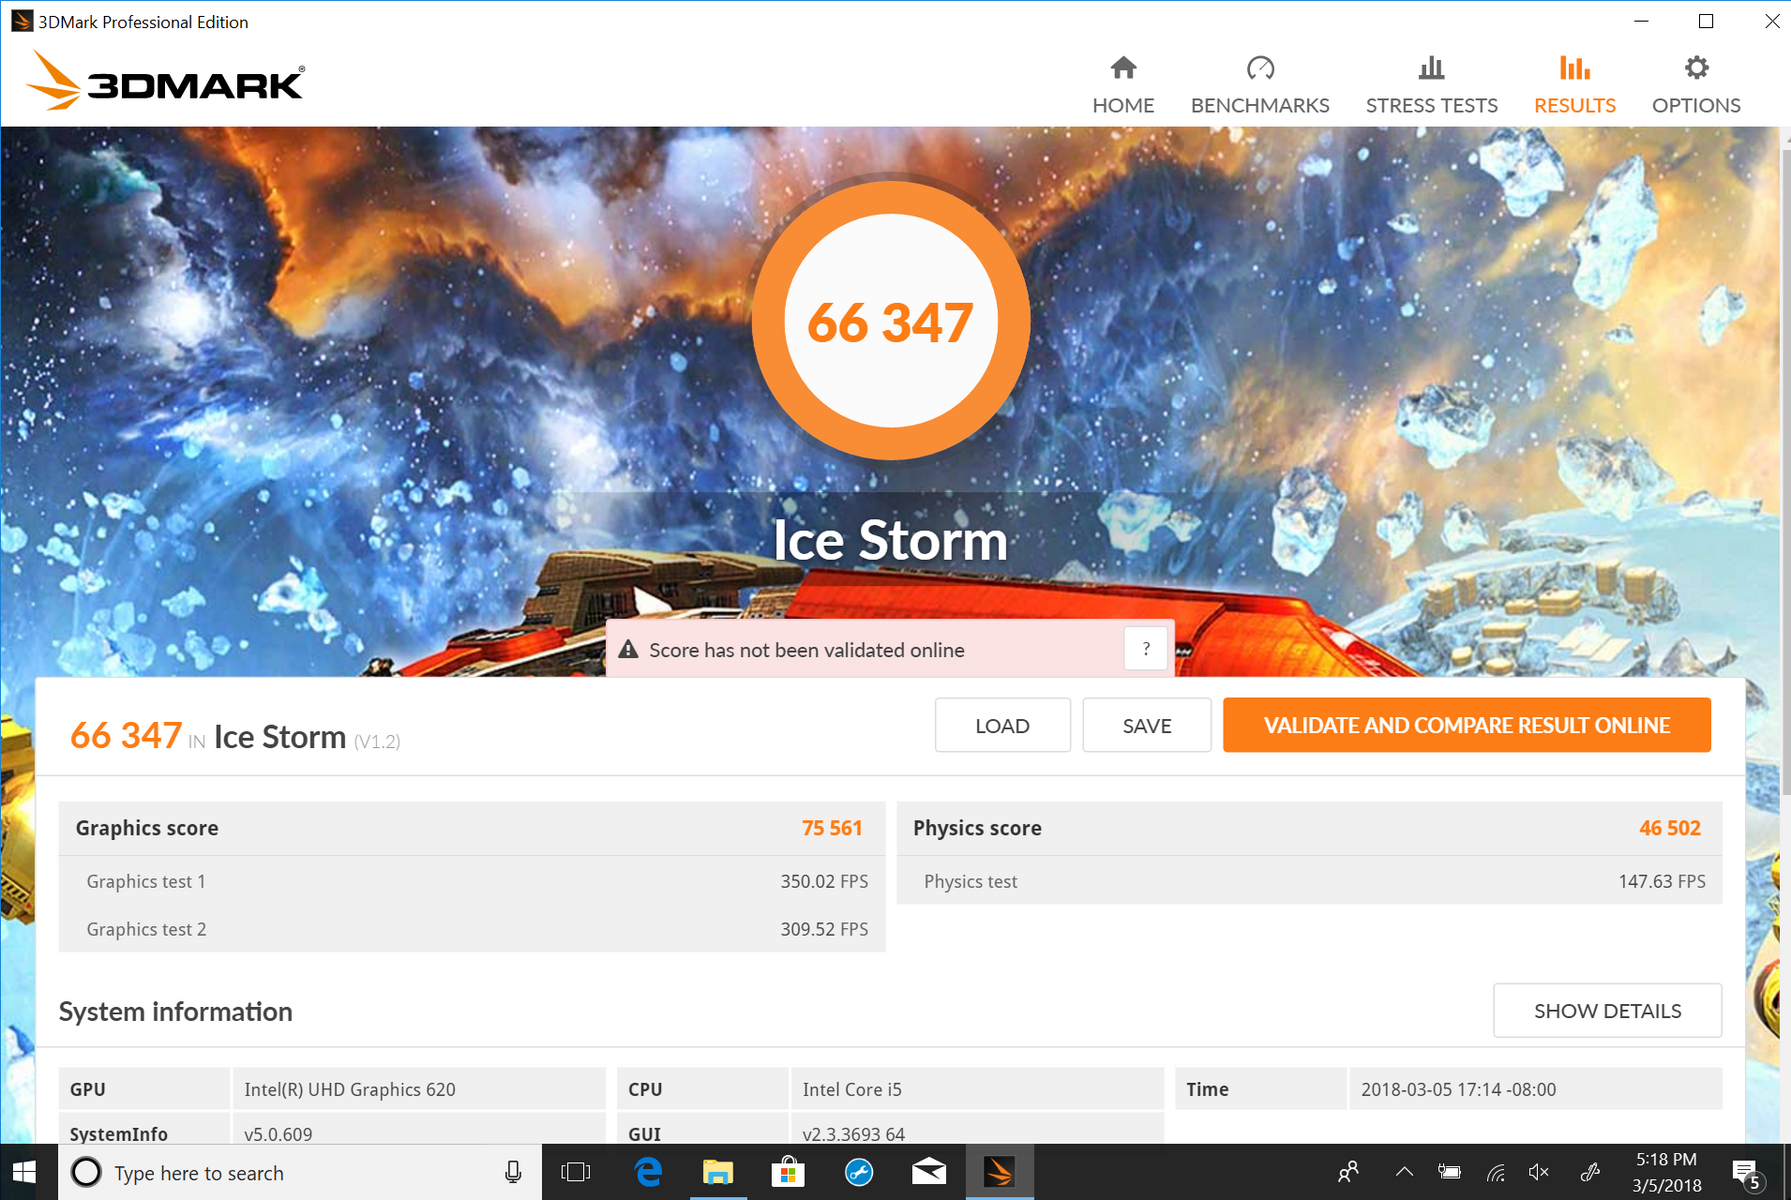Open the Options tab

[1696, 86]
